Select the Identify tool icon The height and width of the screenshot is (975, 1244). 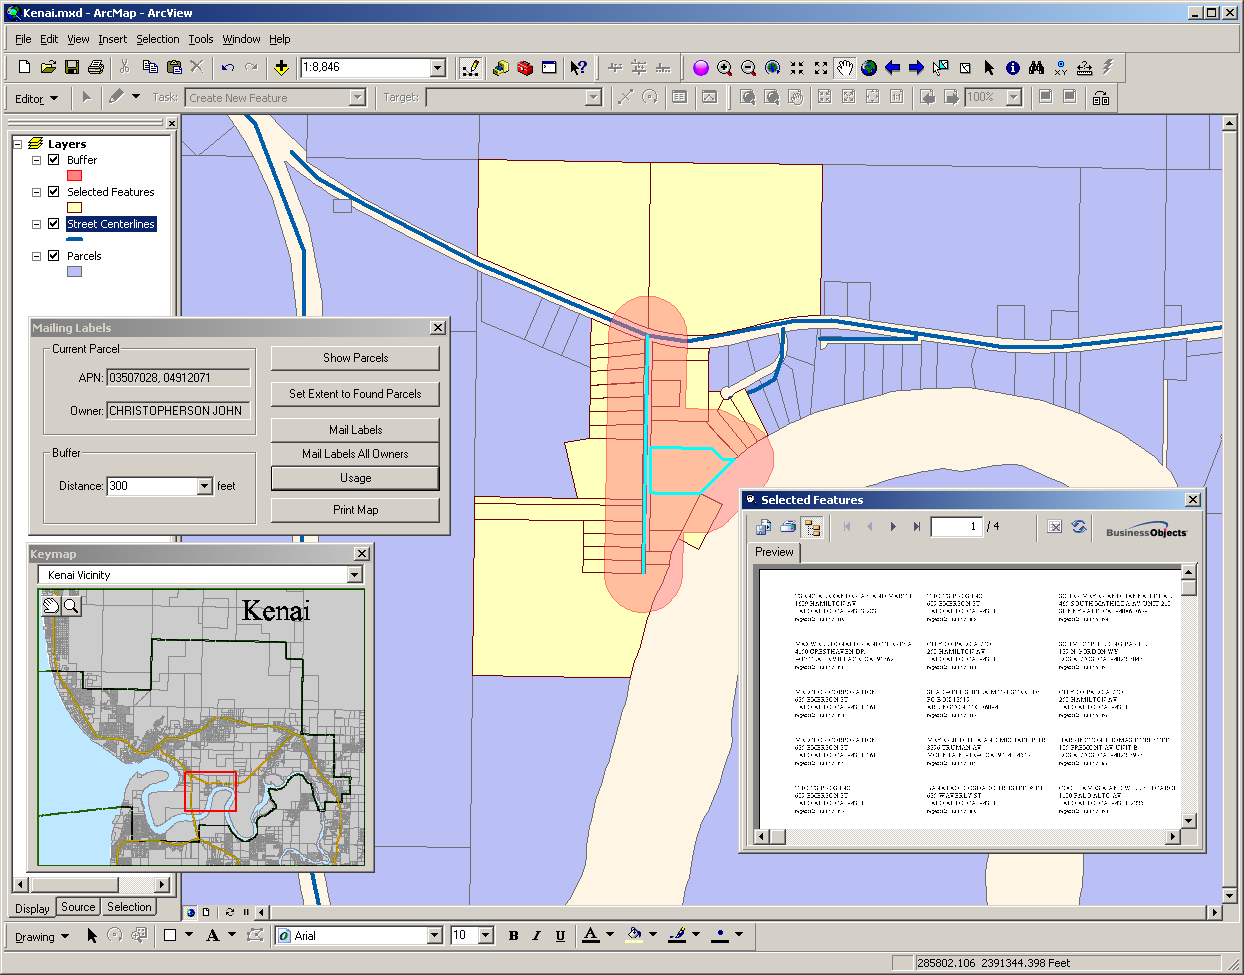[1013, 67]
